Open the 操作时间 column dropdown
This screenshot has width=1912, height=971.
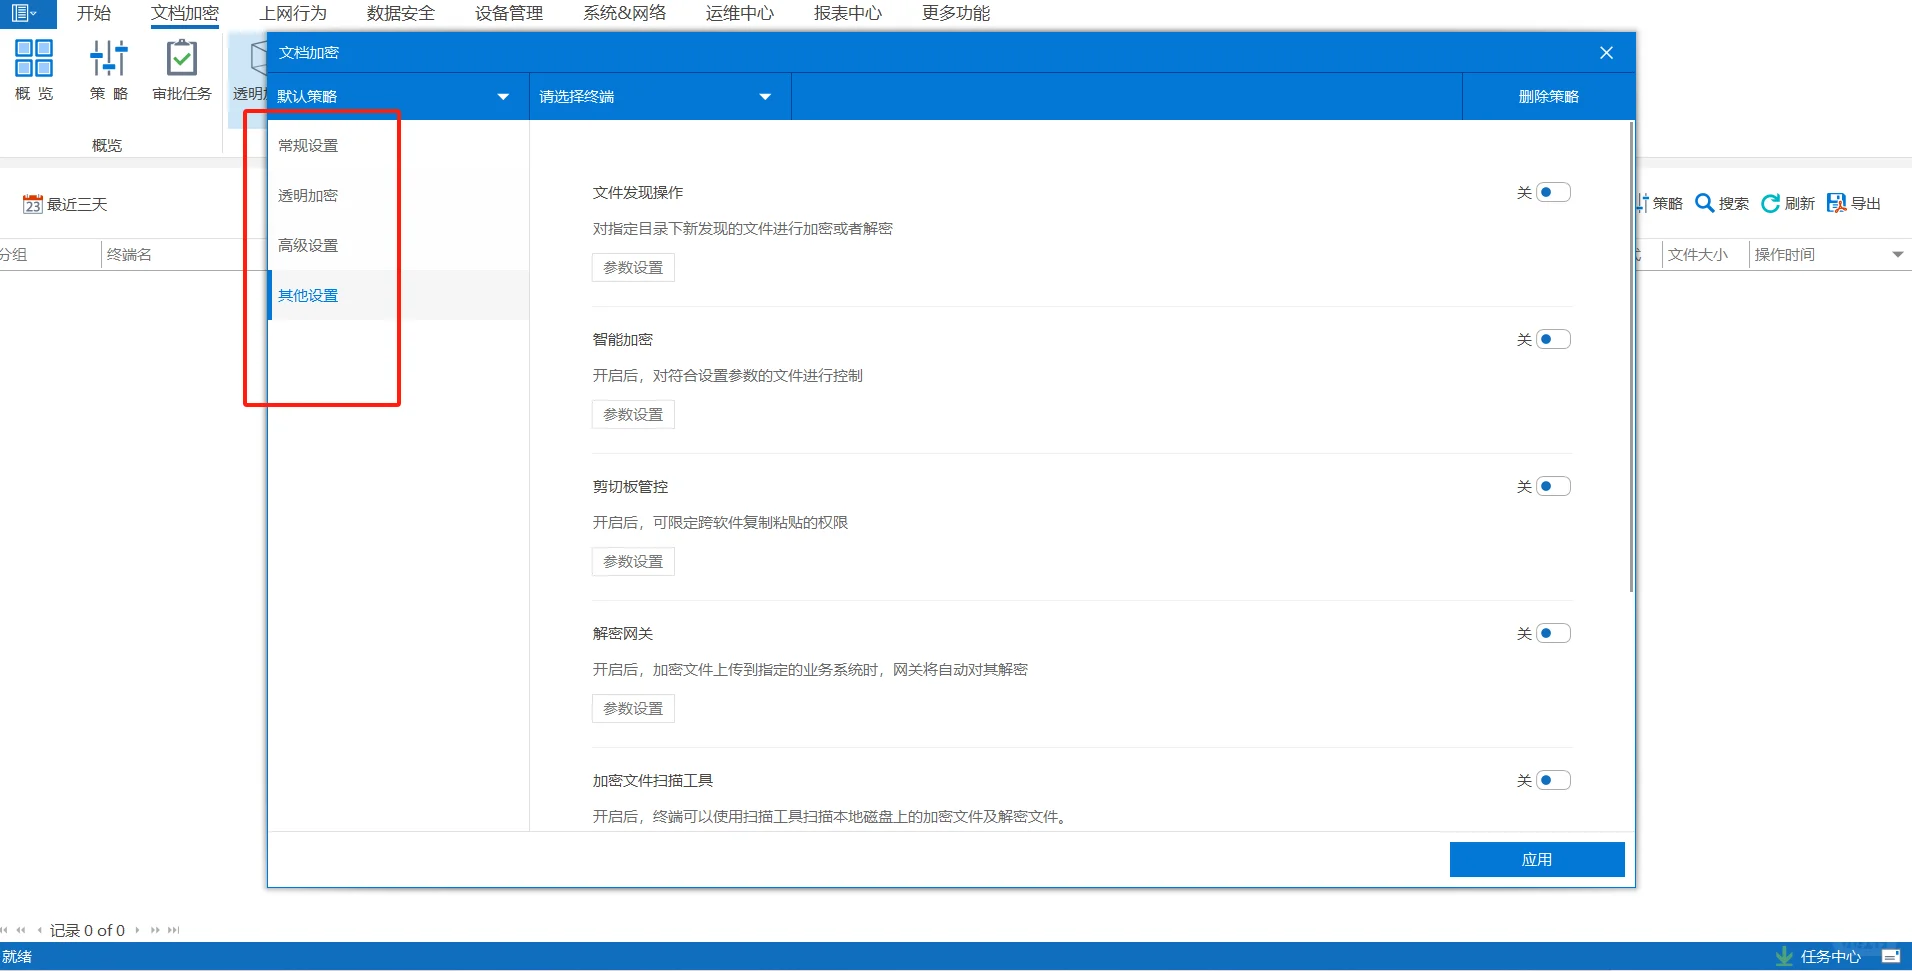[1897, 254]
